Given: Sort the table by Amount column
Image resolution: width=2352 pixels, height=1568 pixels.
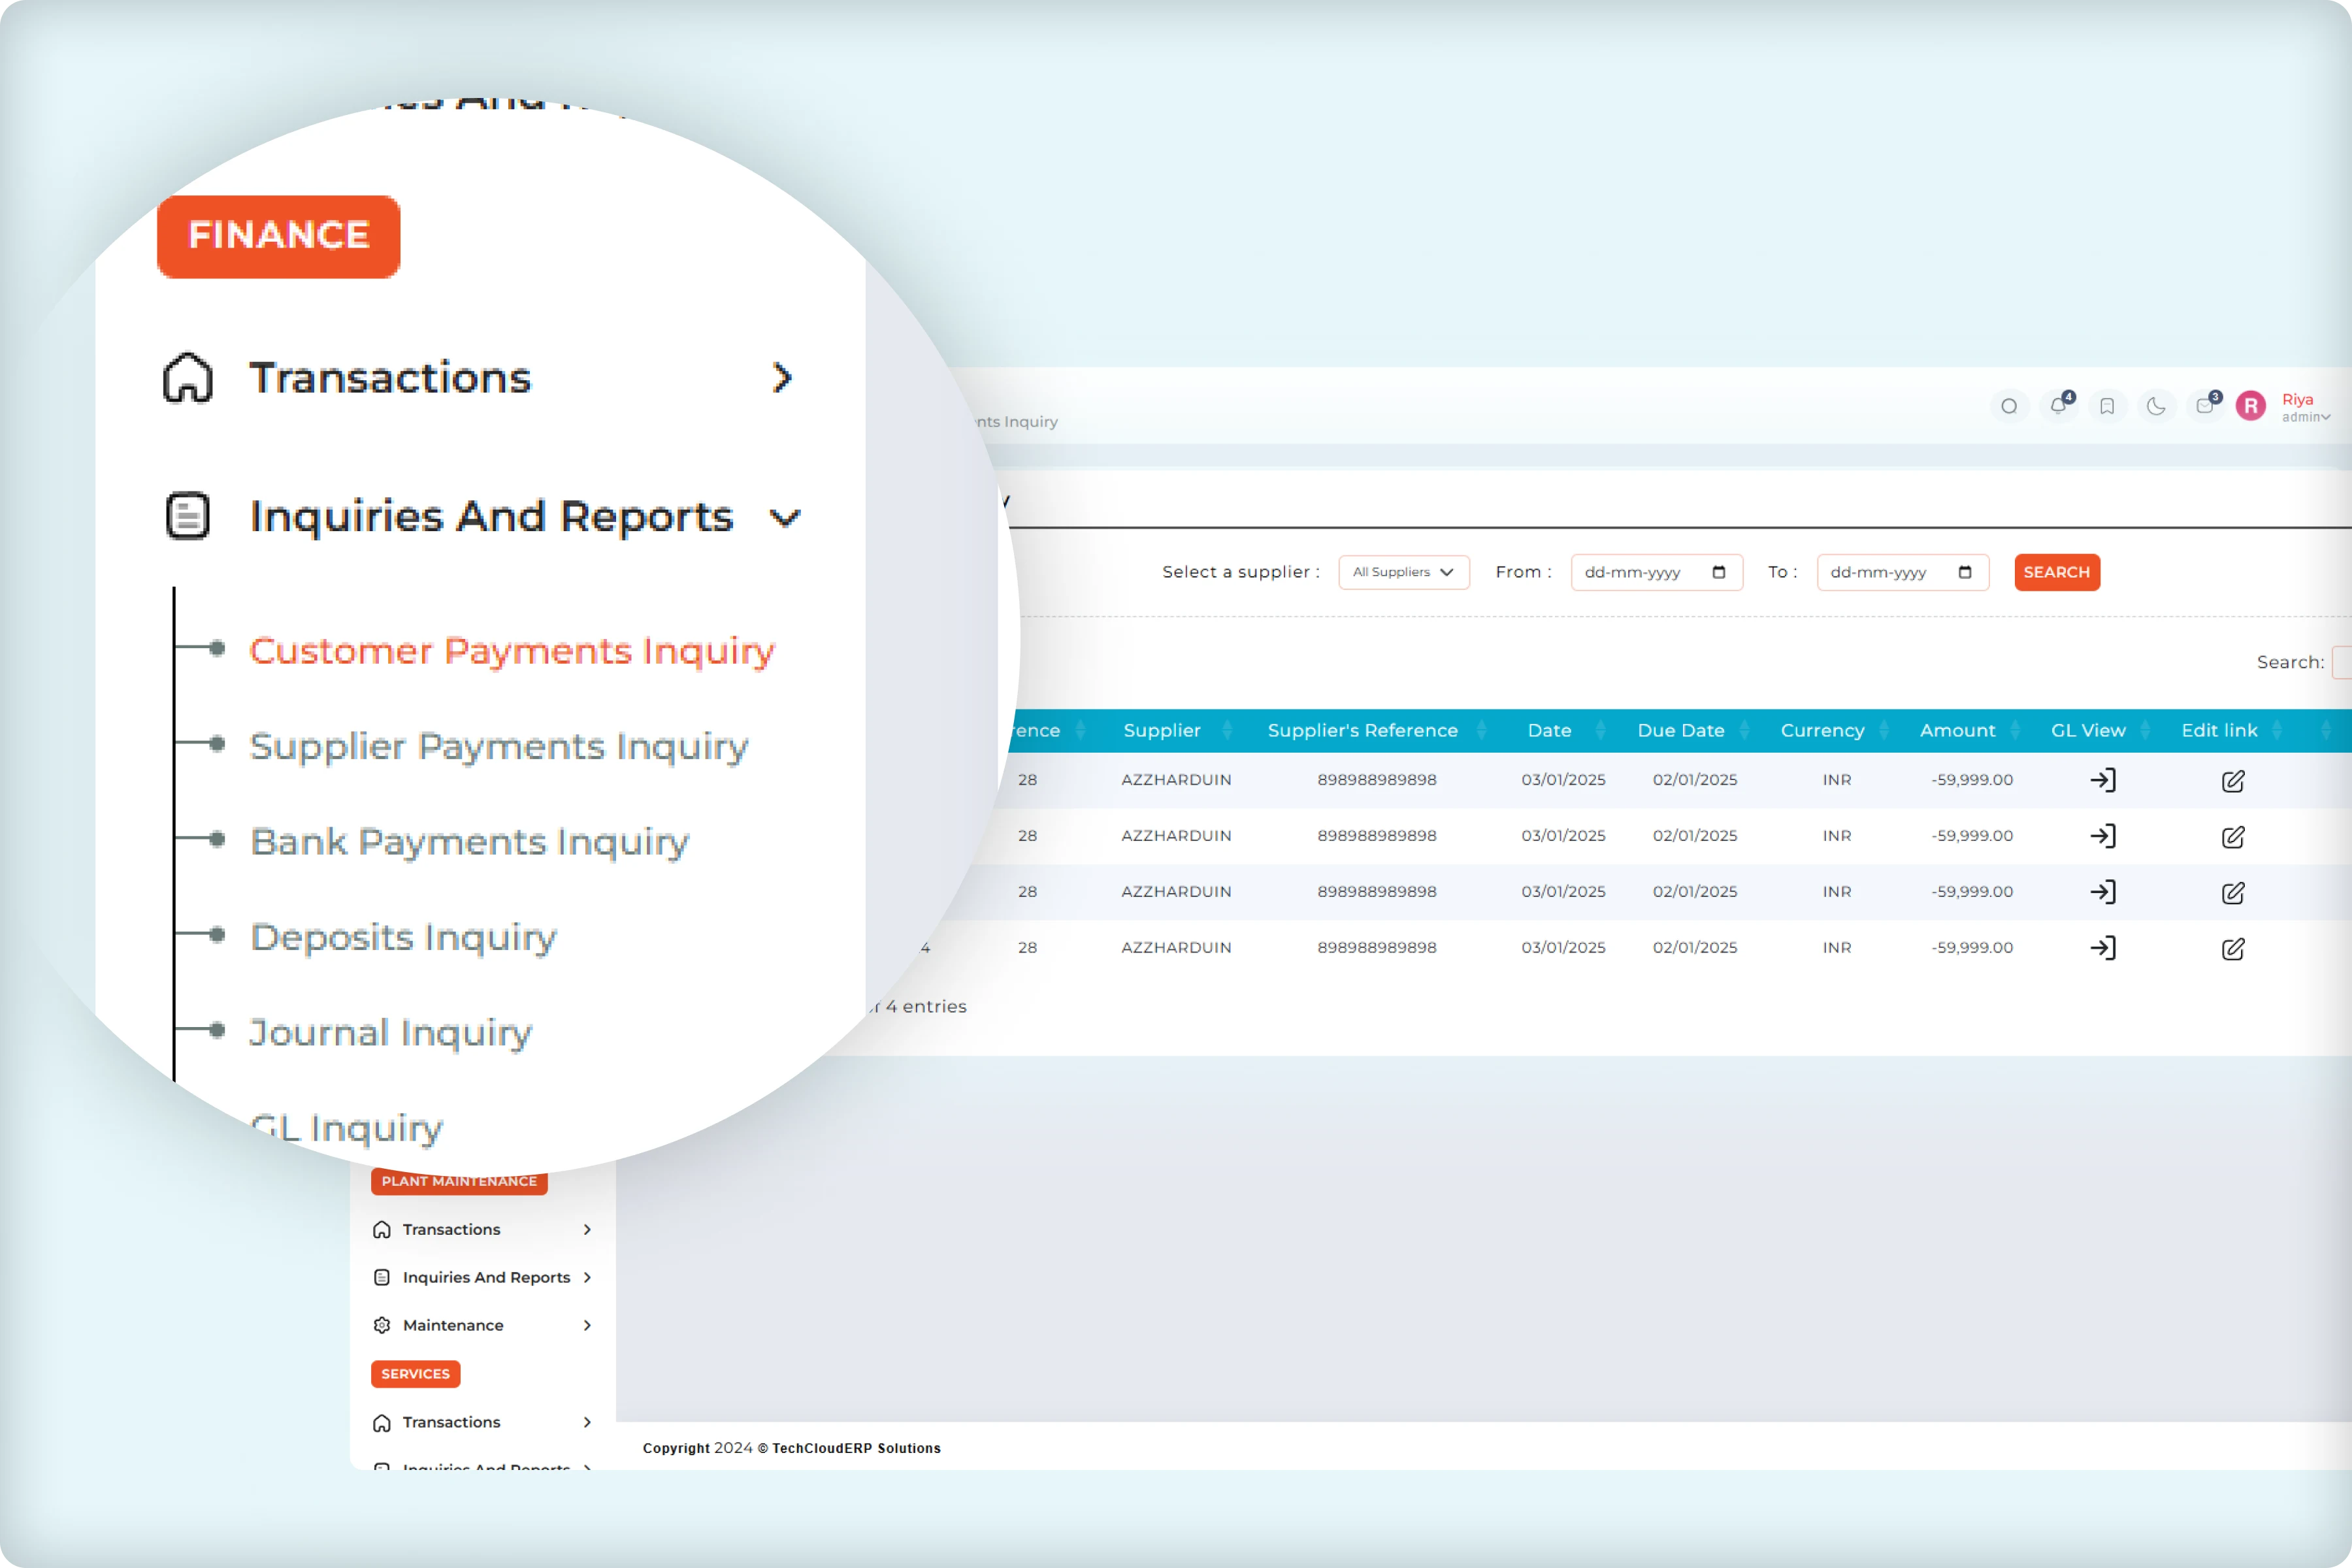Looking at the screenshot, I should (1957, 730).
